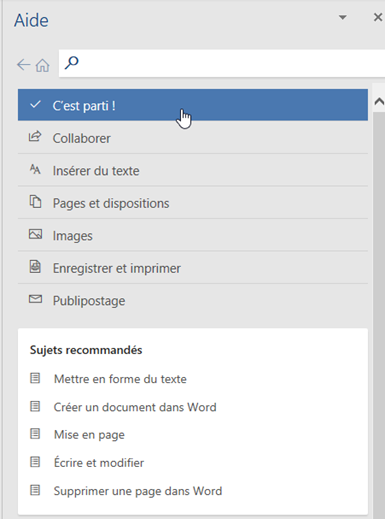Click the font icon beside Insérer du texte
This screenshot has width=385, height=519.
click(35, 169)
